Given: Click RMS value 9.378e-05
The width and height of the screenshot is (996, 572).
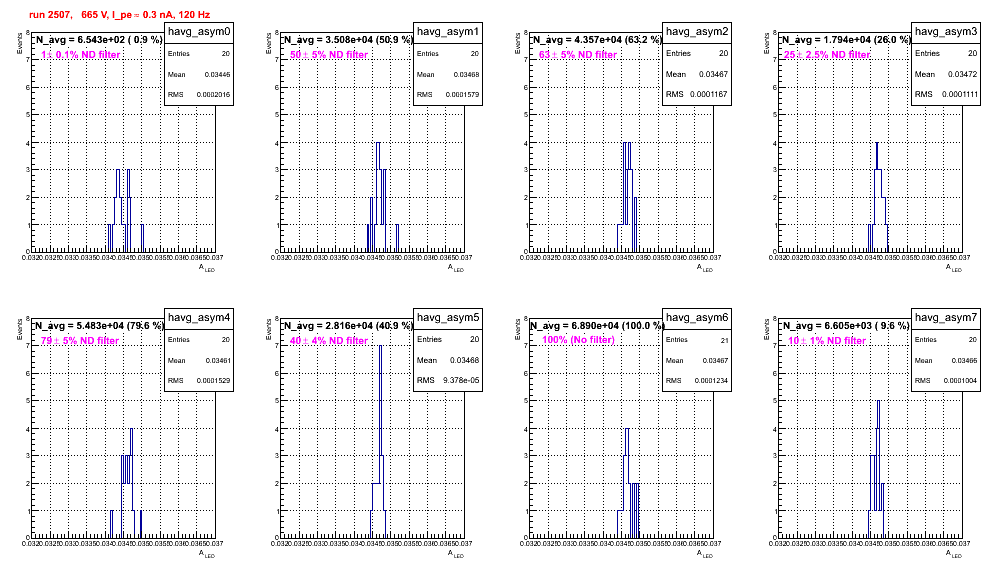Looking at the screenshot, I should (461, 380).
